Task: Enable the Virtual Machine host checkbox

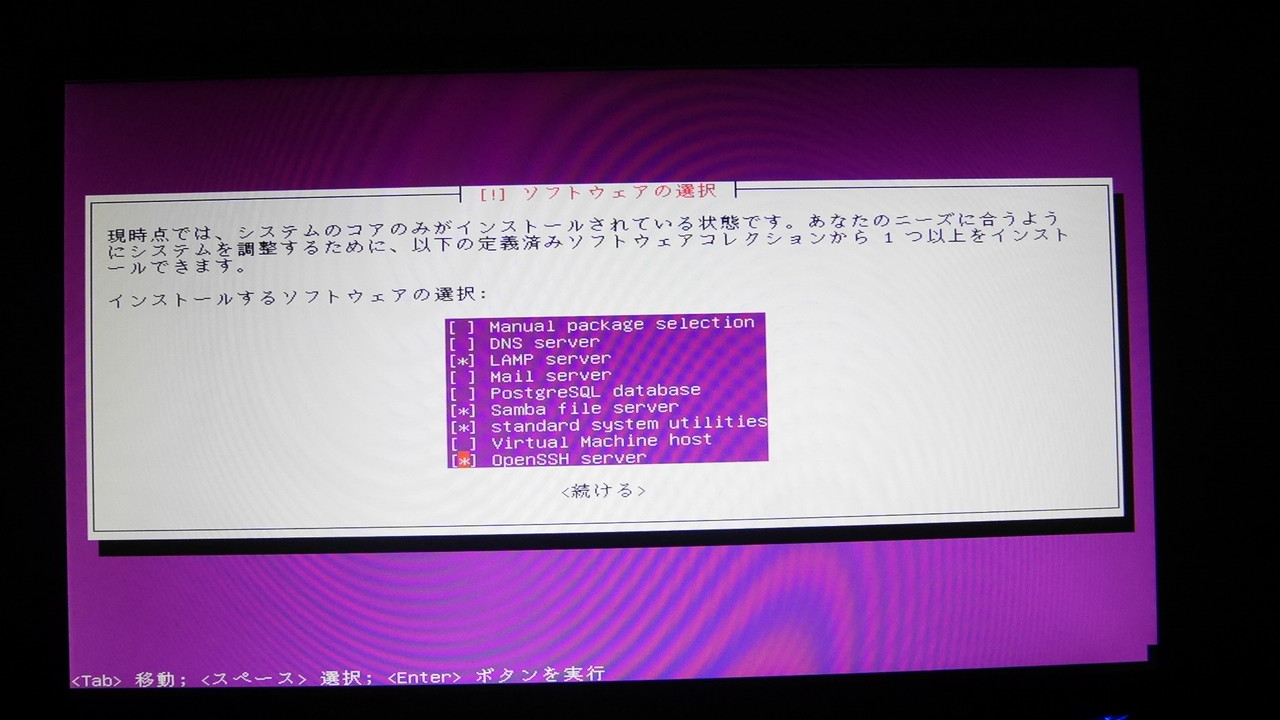Action: click(x=462, y=443)
